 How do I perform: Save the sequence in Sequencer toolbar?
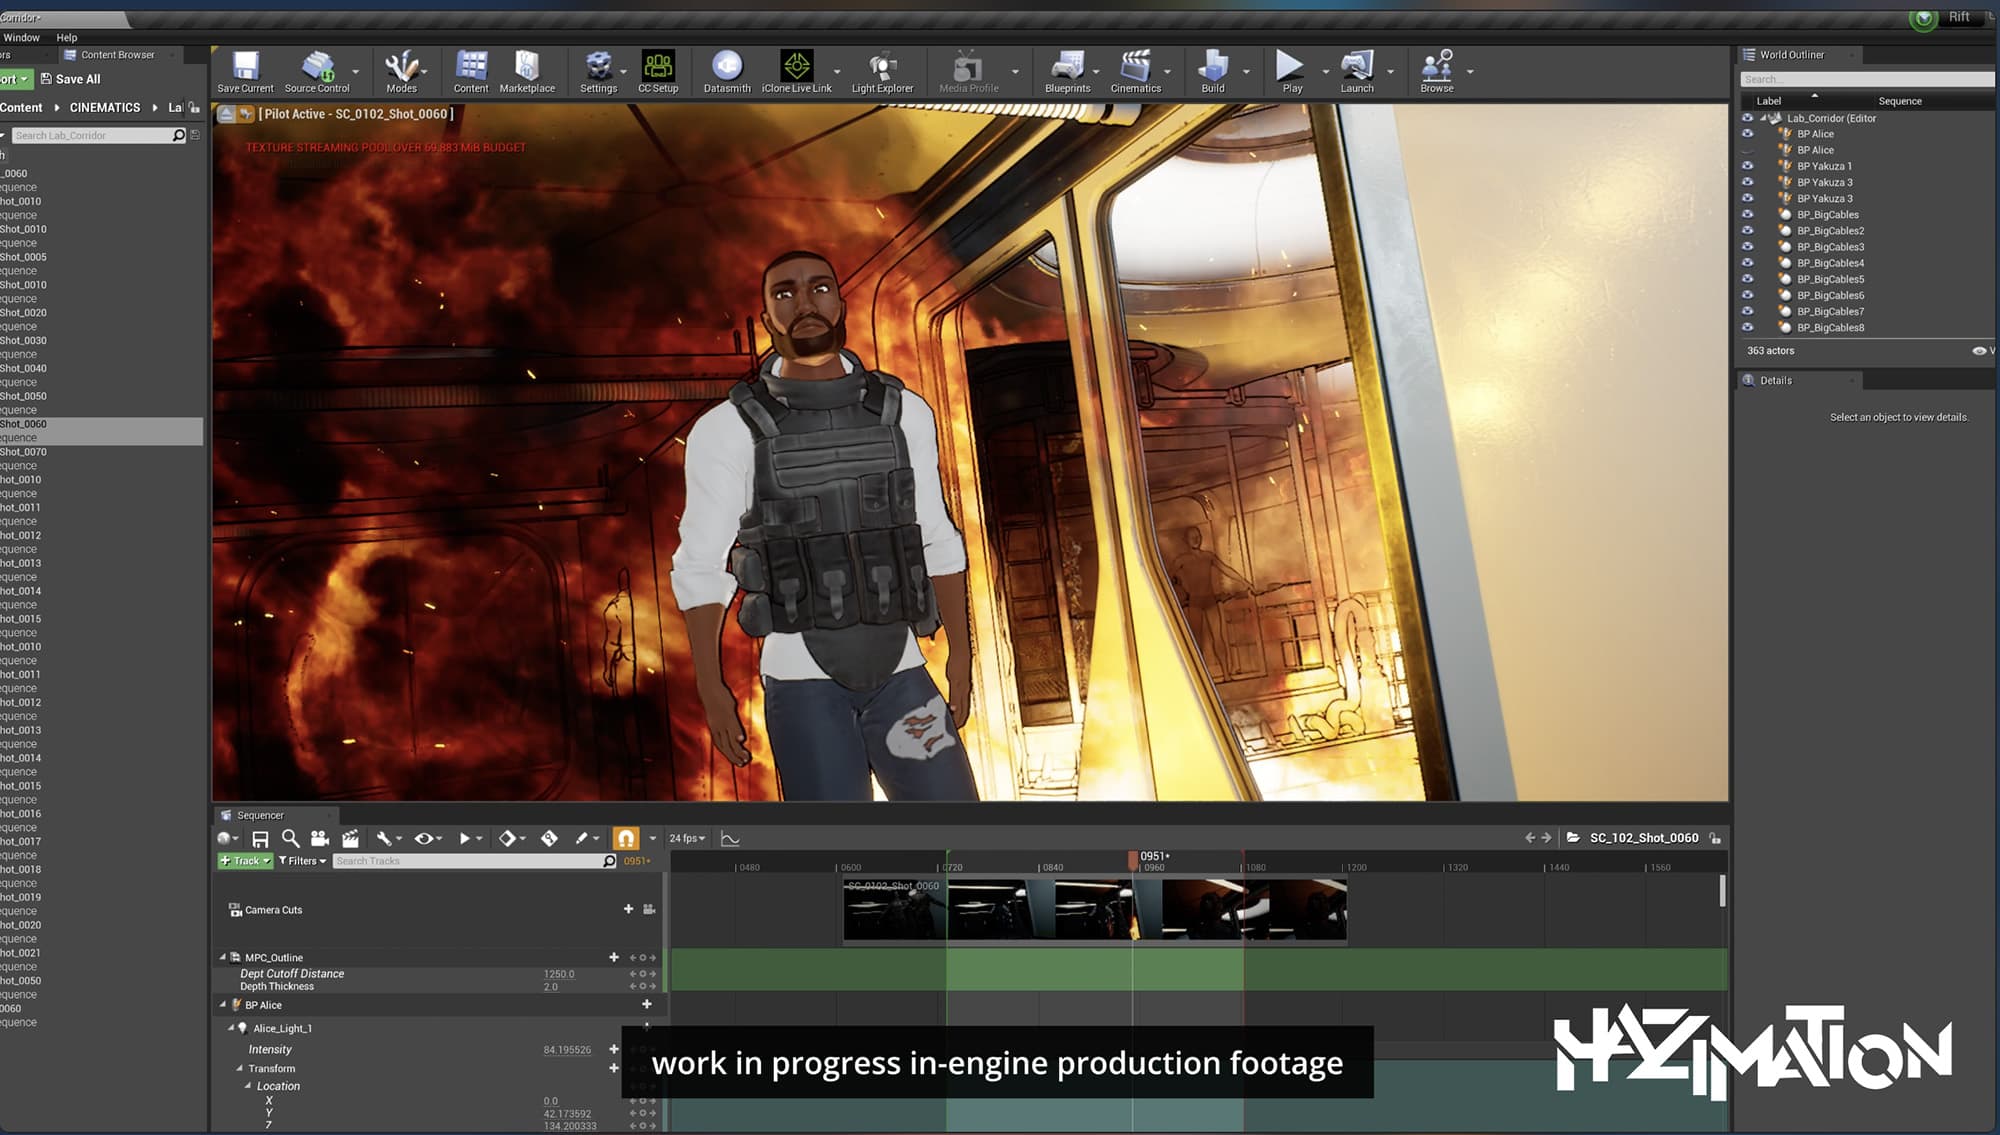point(260,838)
